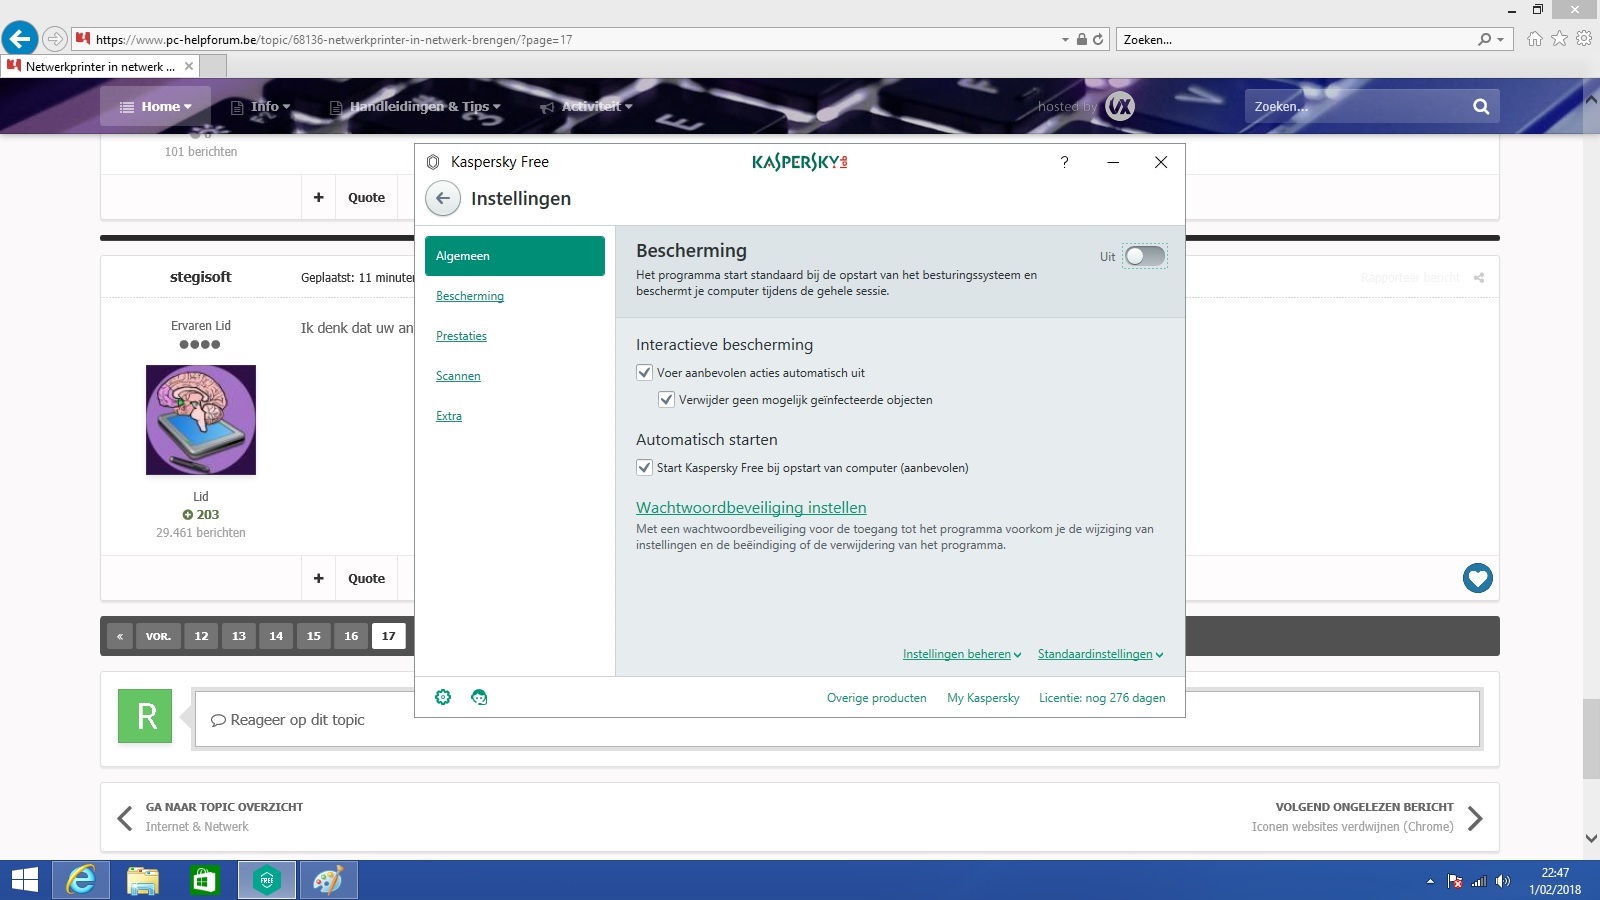
Task: Click the Kaspersky shield icon in title bar
Action: tap(433, 162)
